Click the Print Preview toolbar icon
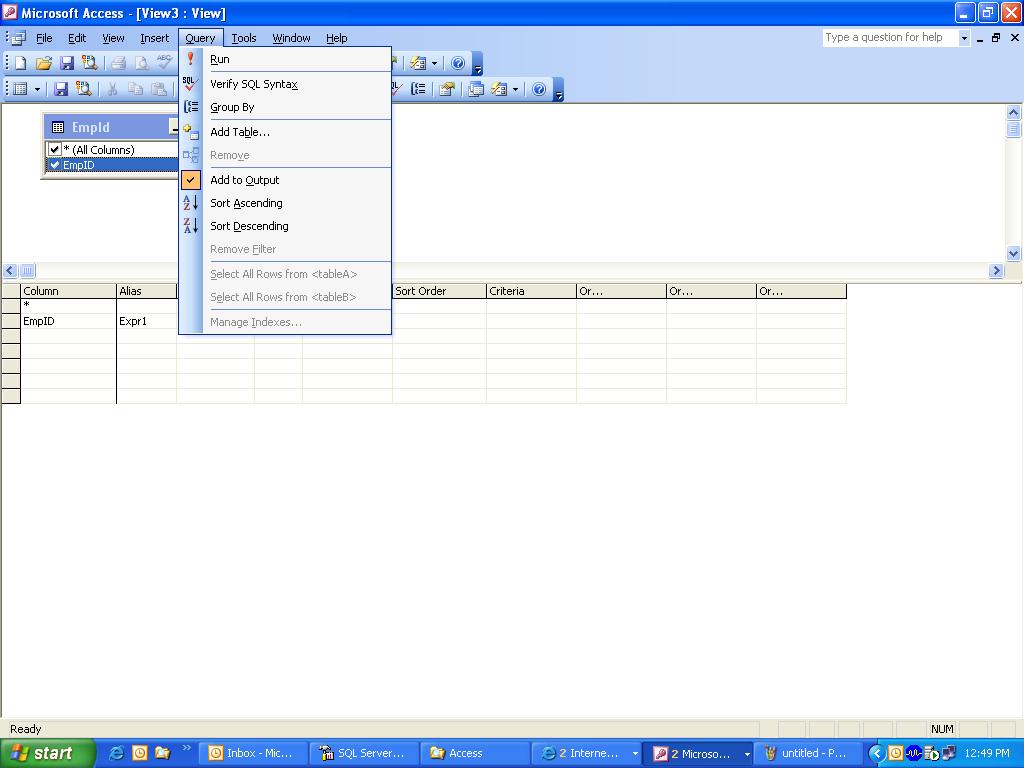Screen dimensions: 1024x768 (x=141, y=63)
